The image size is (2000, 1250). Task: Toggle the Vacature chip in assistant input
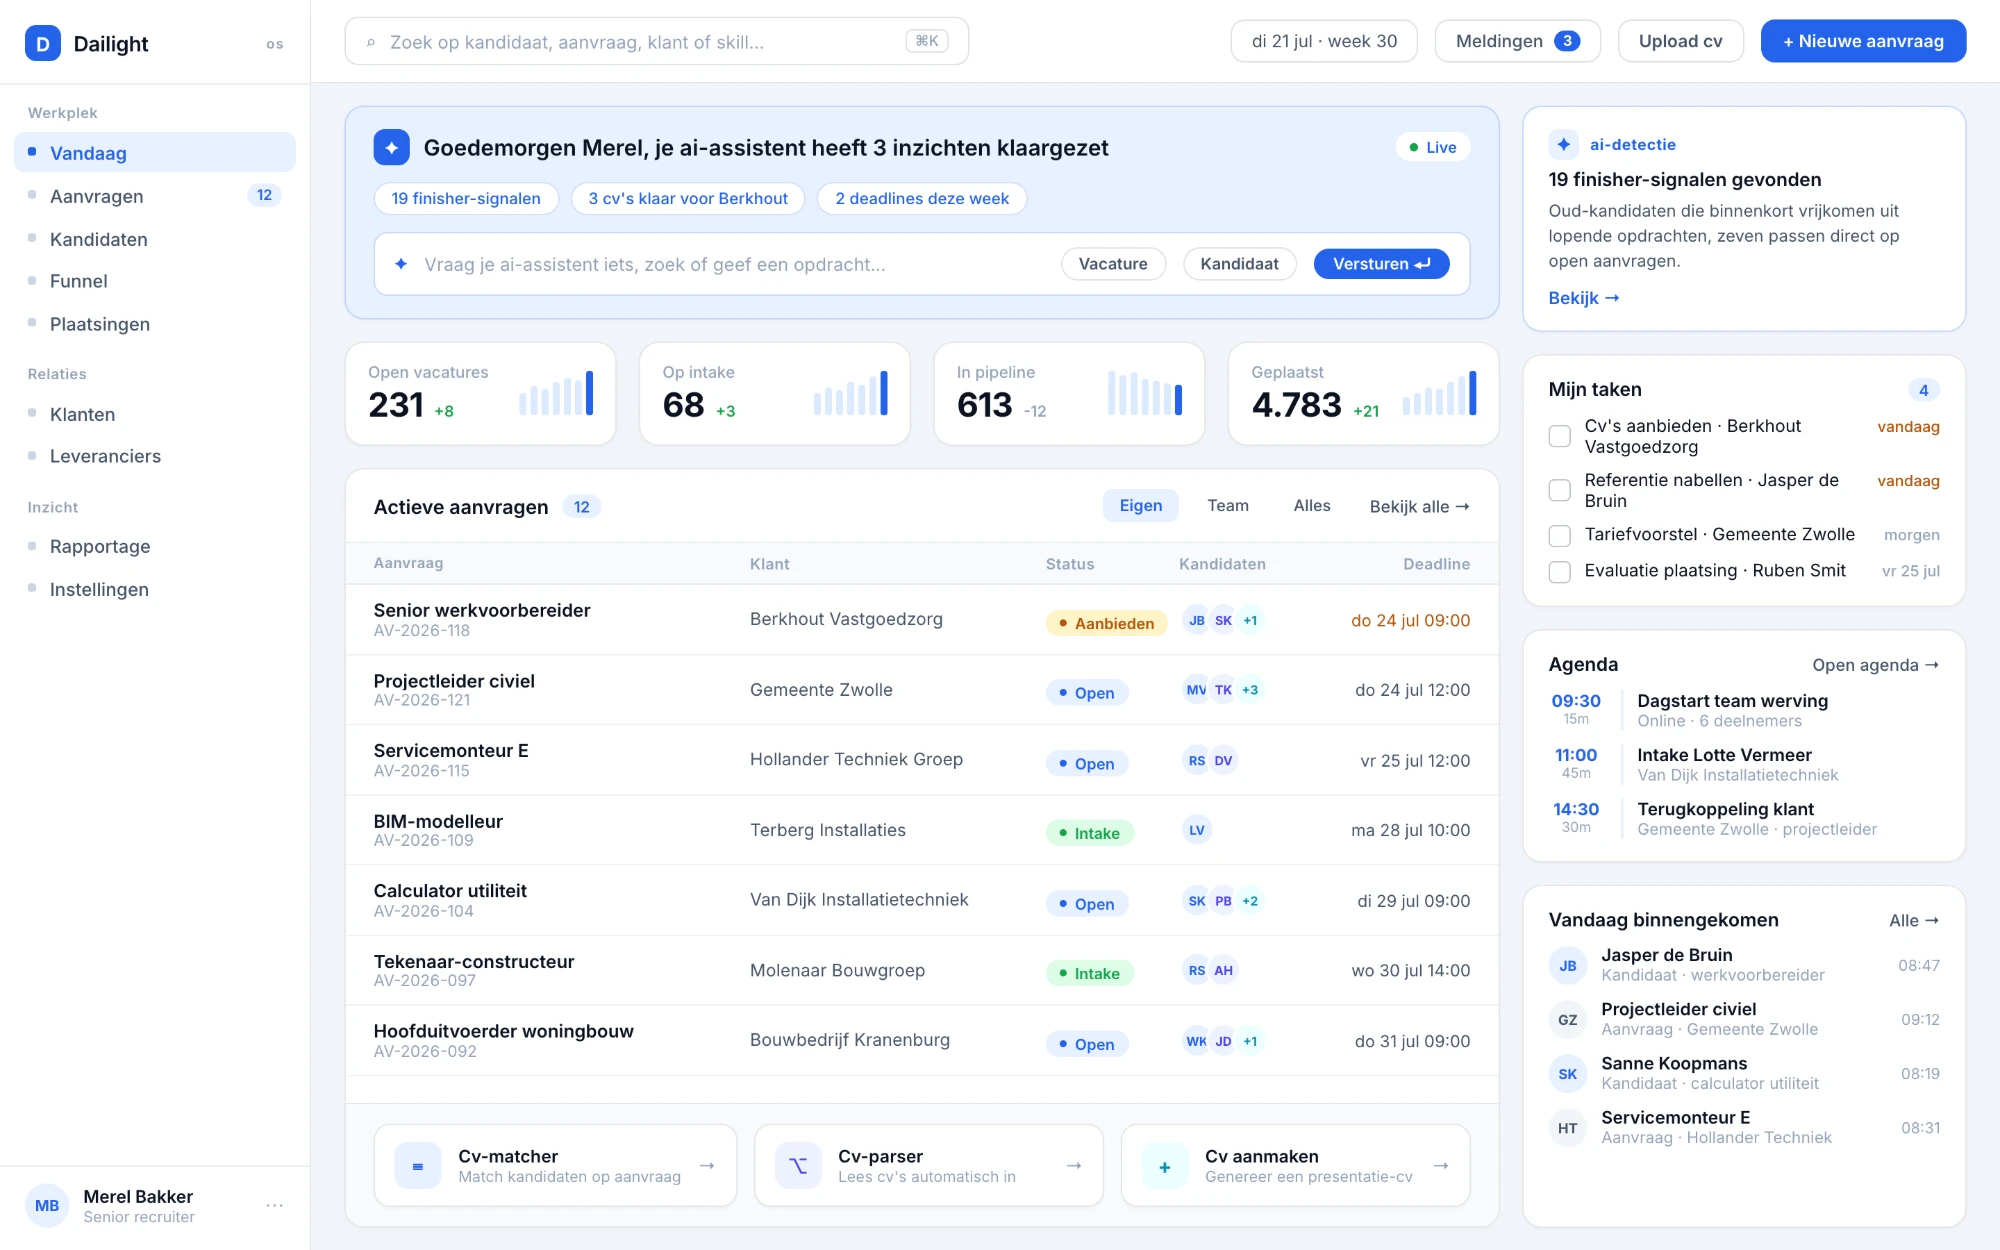(x=1113, y=264)
